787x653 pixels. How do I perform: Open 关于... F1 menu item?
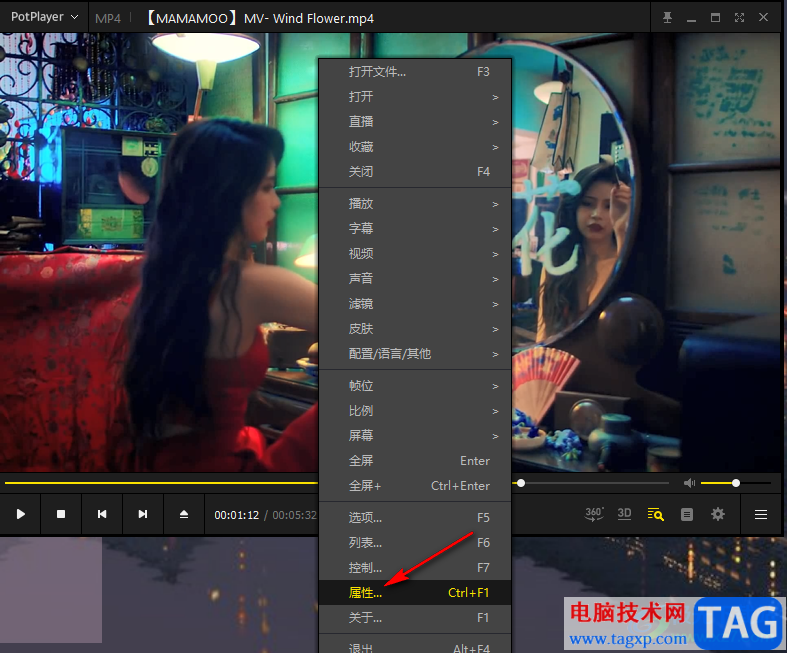415,618
